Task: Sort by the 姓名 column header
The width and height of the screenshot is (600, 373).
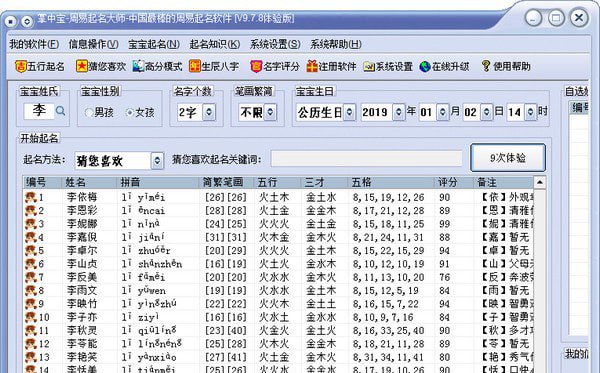Action: tap(89, 182)
